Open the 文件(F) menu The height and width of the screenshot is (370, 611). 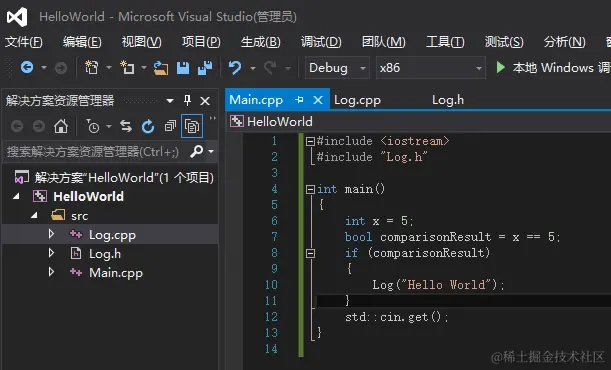[x=24, y=42]
